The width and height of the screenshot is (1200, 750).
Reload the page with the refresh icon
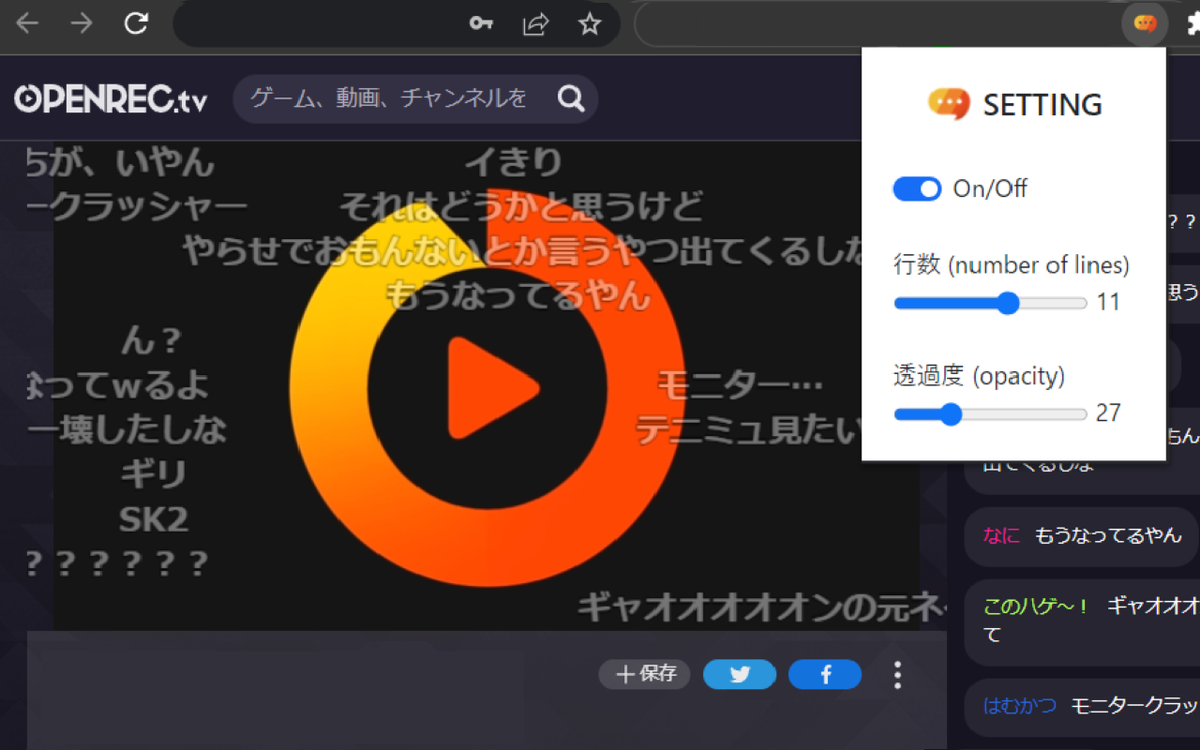pyautogui.click(x=136, y=23)
